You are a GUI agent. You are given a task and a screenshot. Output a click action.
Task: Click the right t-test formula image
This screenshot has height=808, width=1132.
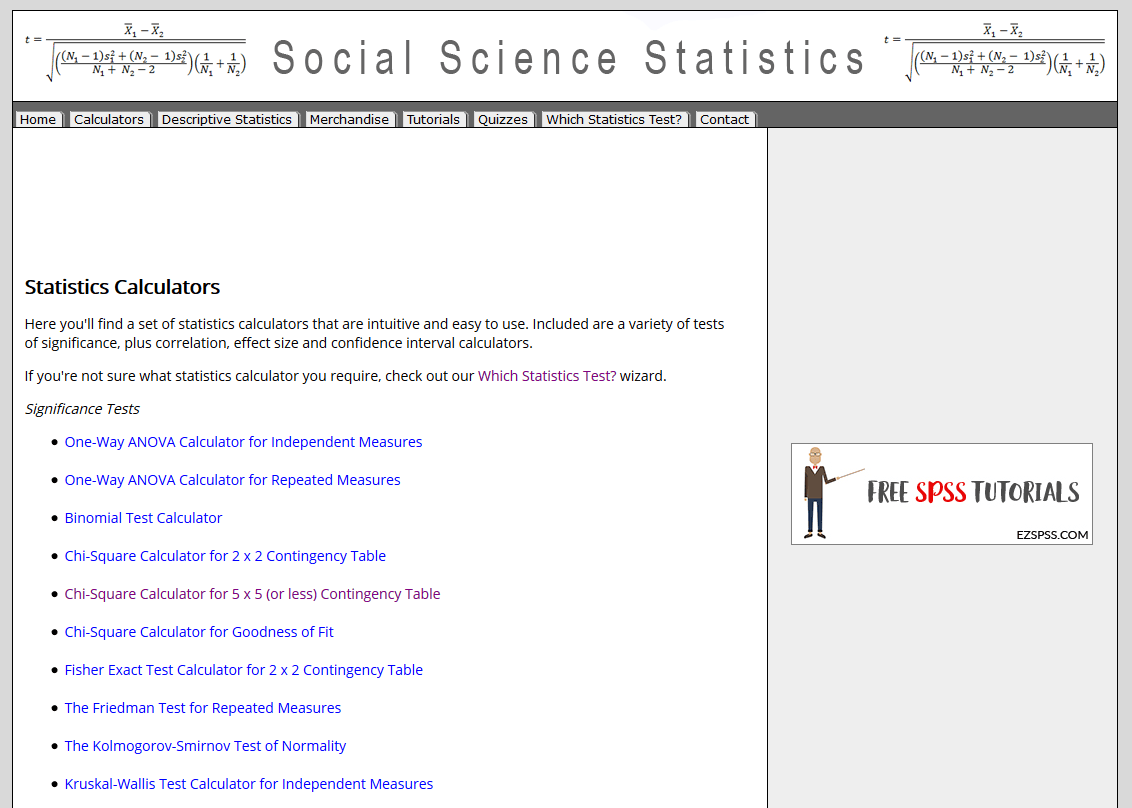994,52
